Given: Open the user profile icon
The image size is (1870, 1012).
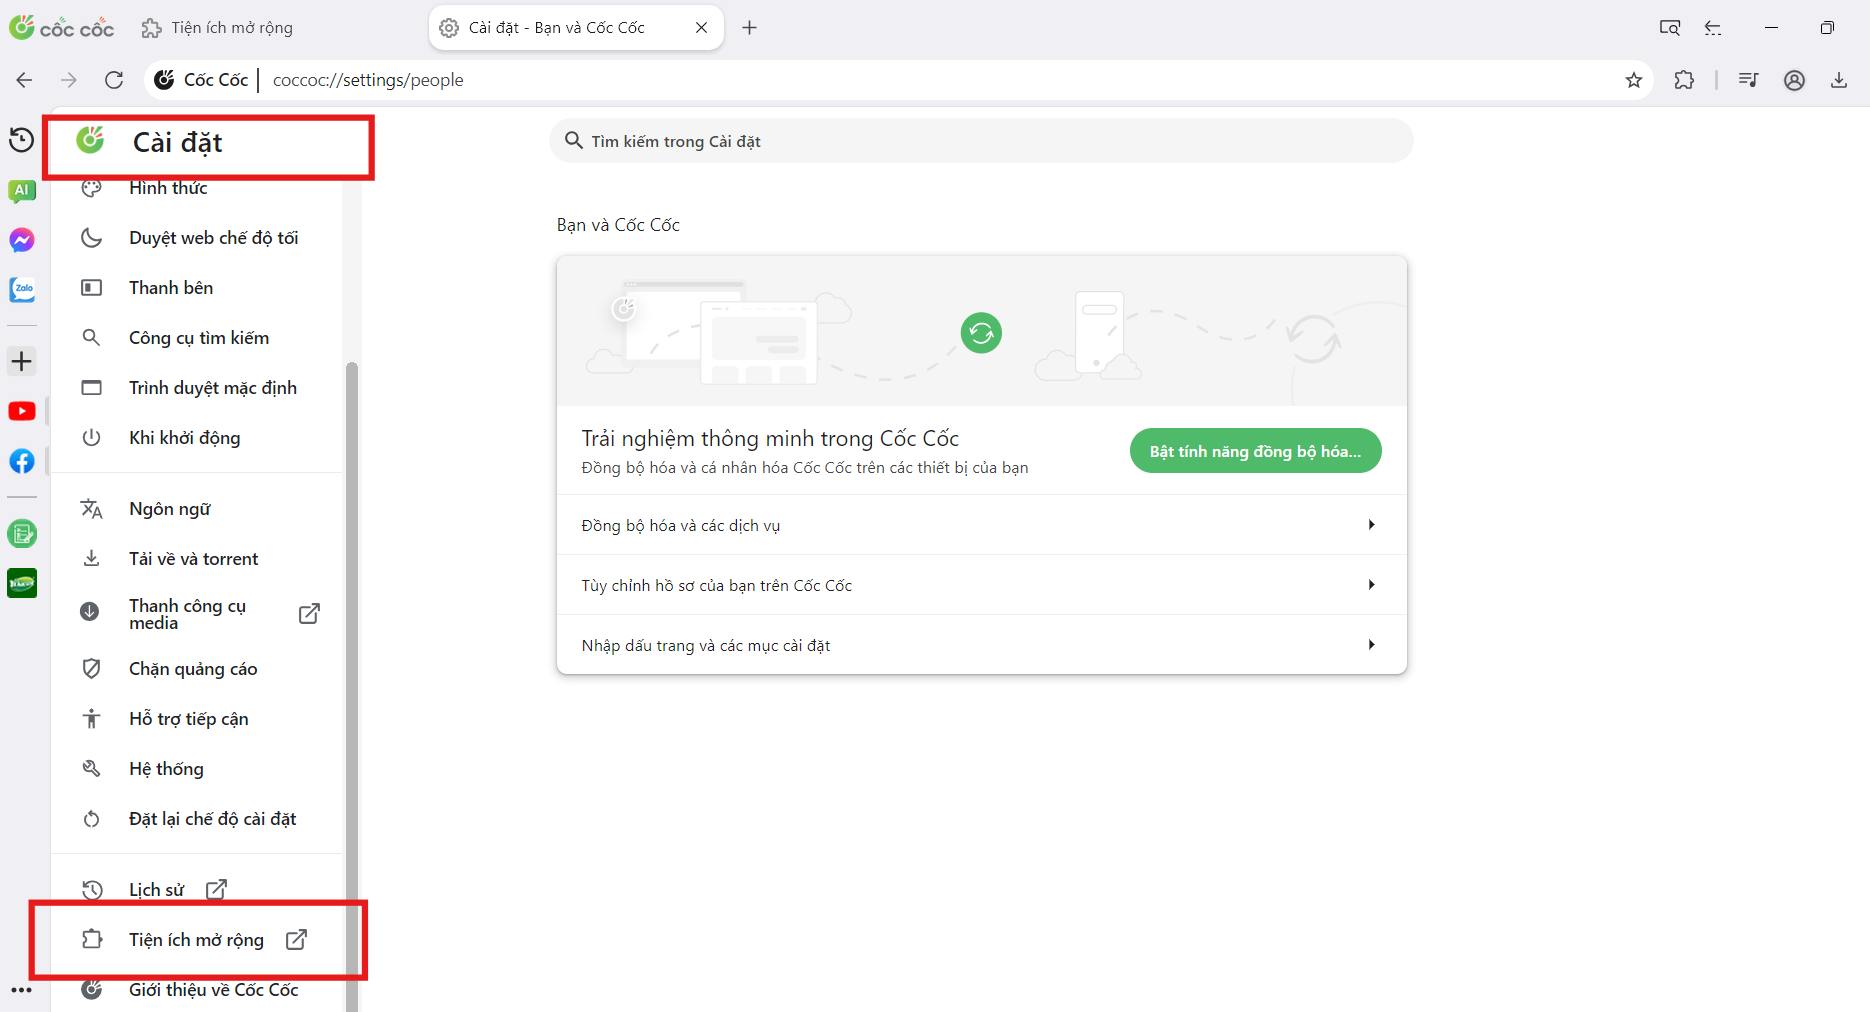Looking at the screenshot, I should pos(1795,80).
